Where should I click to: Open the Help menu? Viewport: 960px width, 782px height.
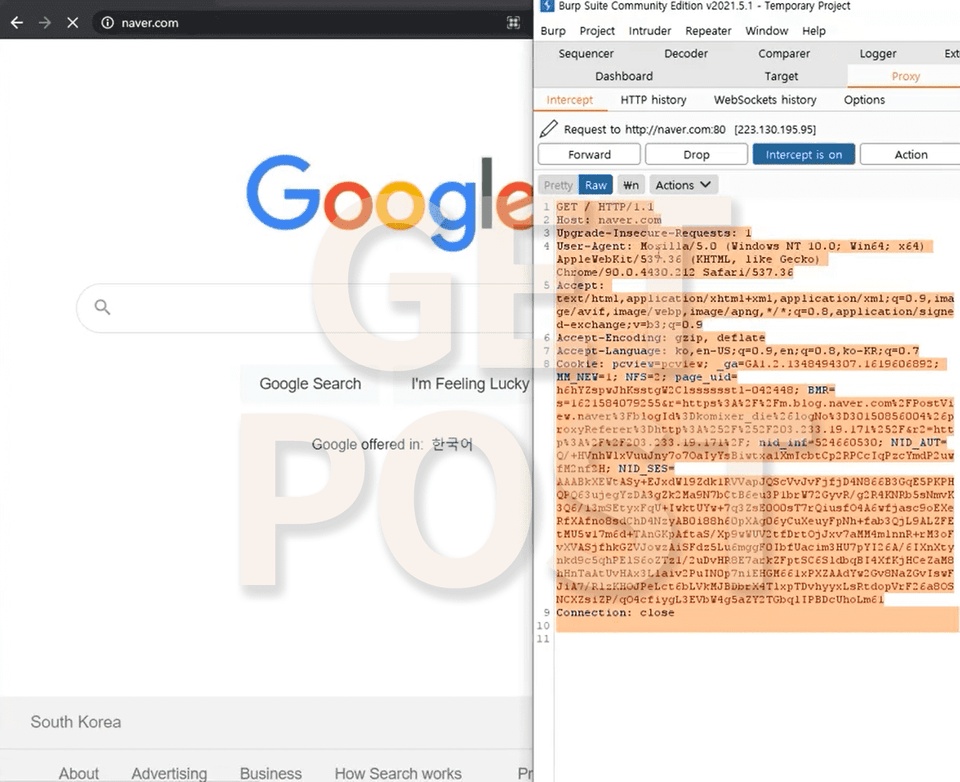click(x=814, y=31)
